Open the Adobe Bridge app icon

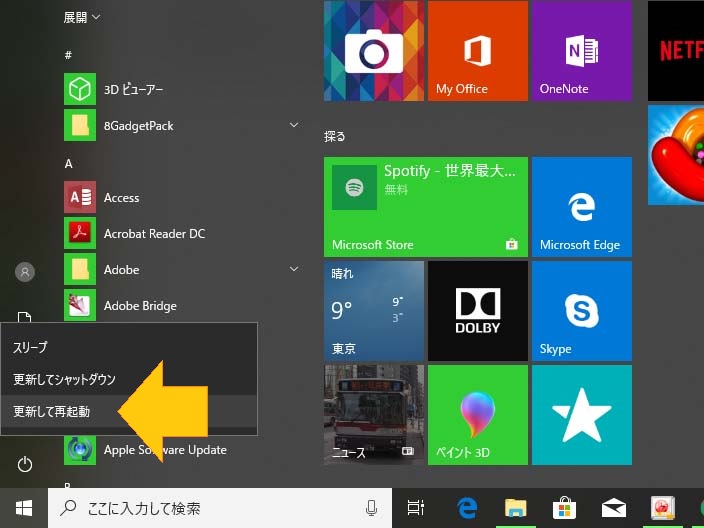click(80, 305)
